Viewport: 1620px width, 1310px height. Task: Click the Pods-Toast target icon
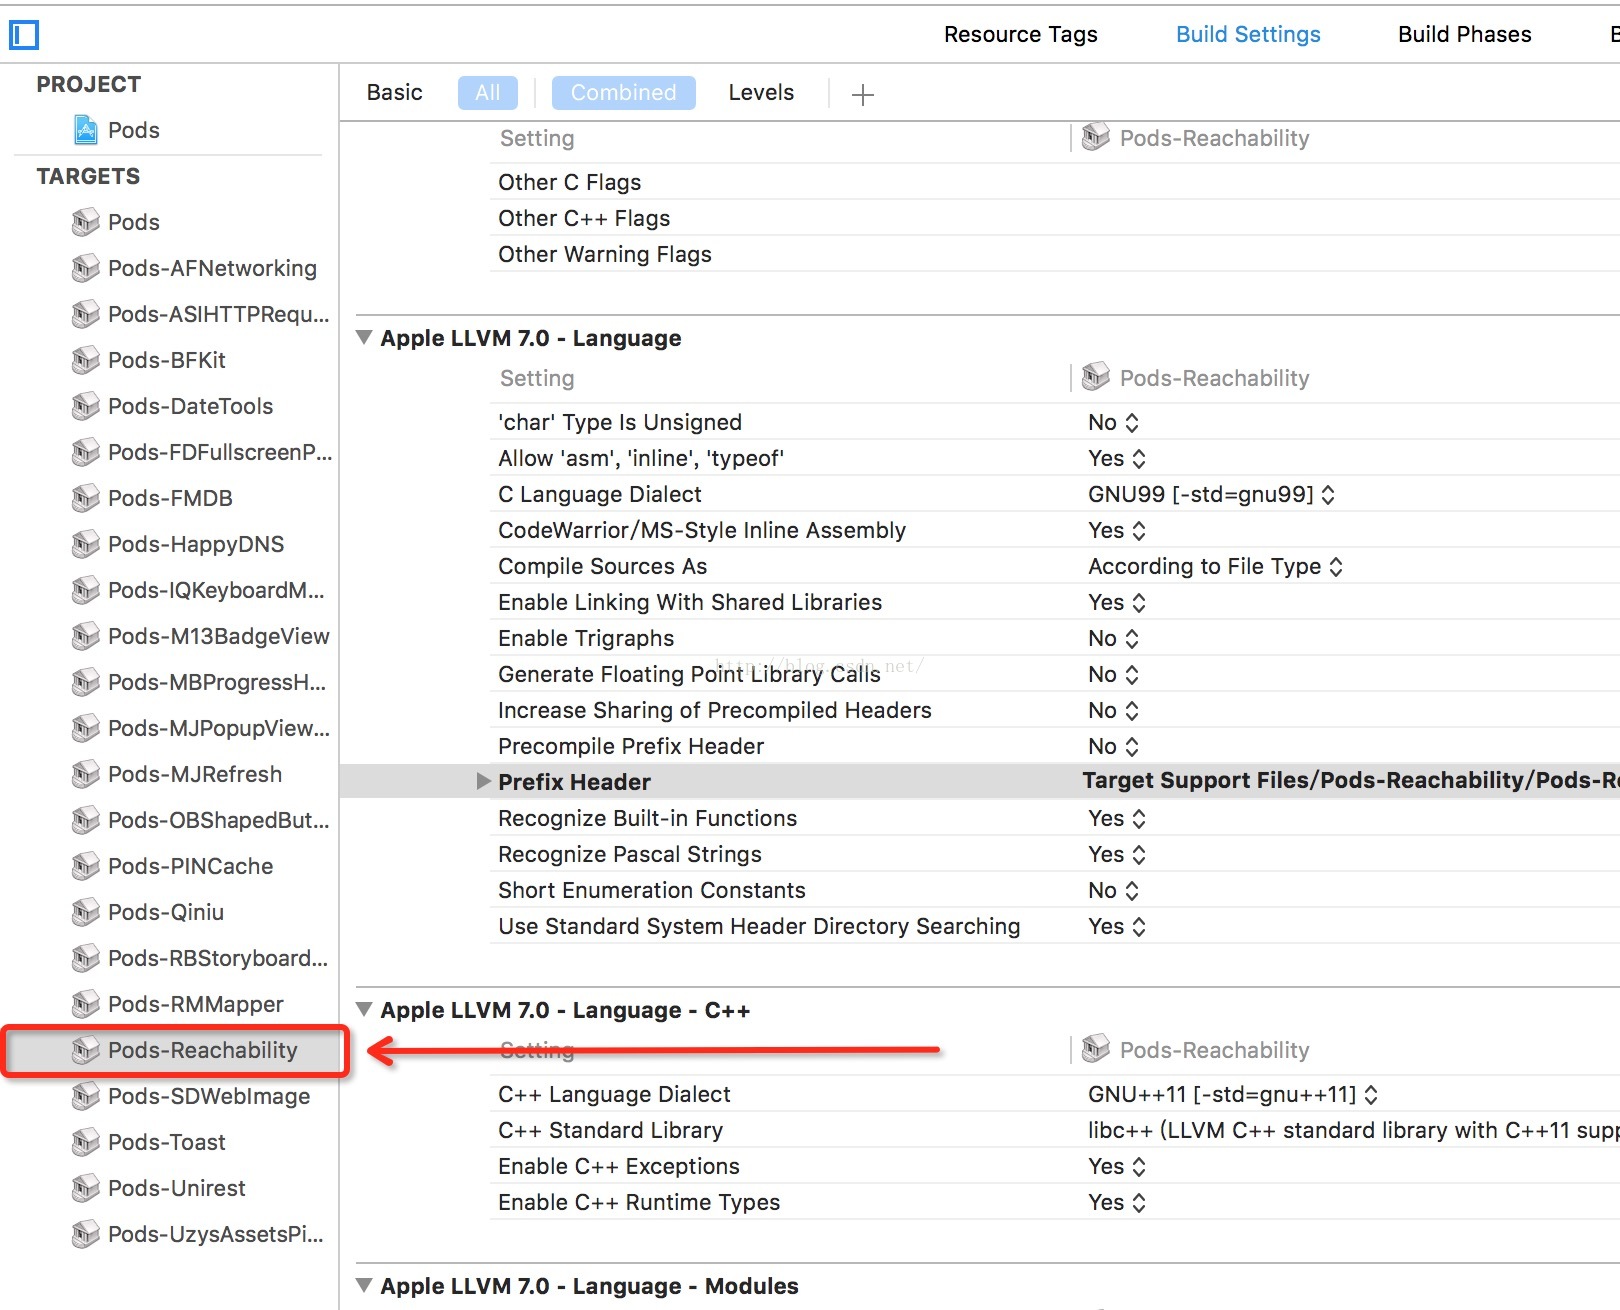tap(86, 1142)
